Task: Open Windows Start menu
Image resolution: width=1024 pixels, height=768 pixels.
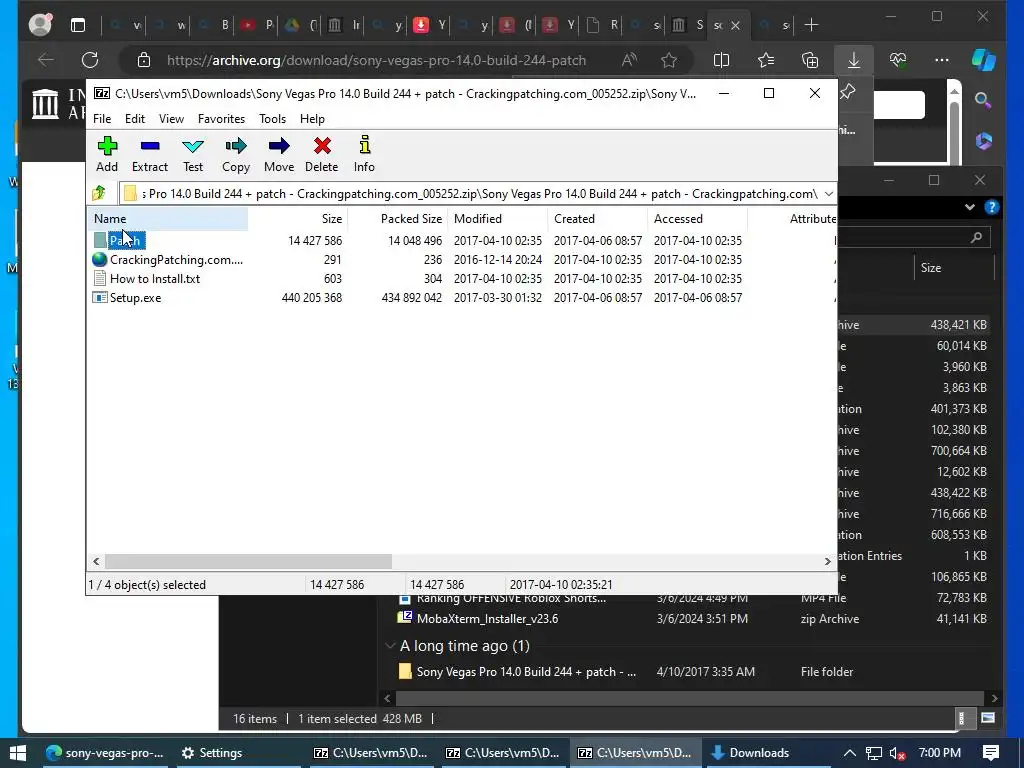Action: pyautogui.click(x=18, y=753)
